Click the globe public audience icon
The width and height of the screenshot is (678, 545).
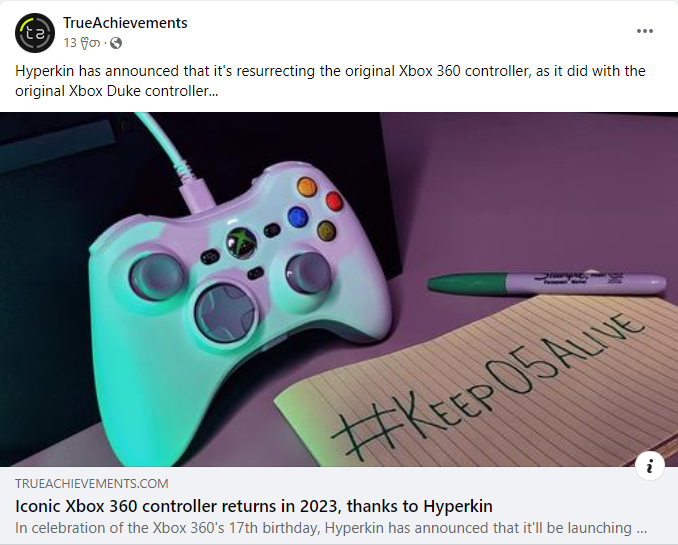tap(116, 43)
